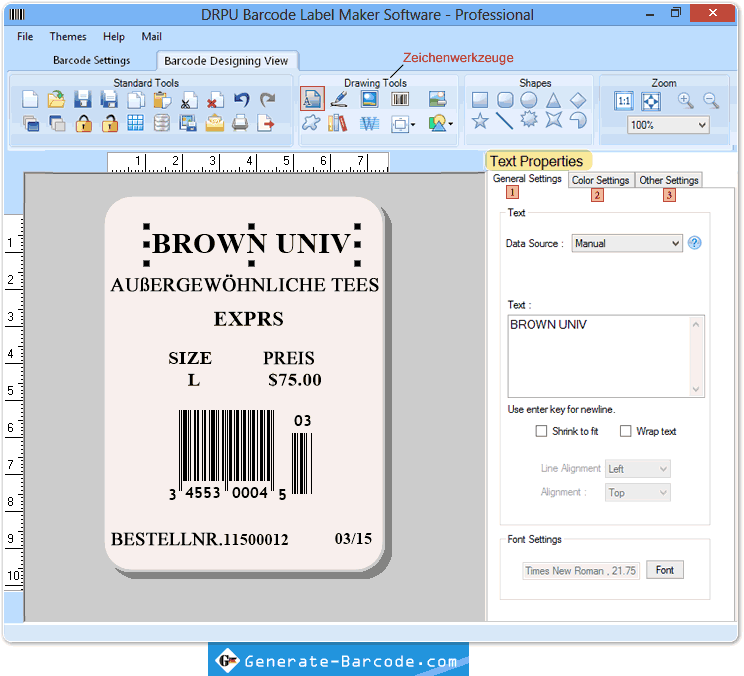Delete the selected object with red X icon
Screen dimensions: 744x676
click(x=215, y=100)
